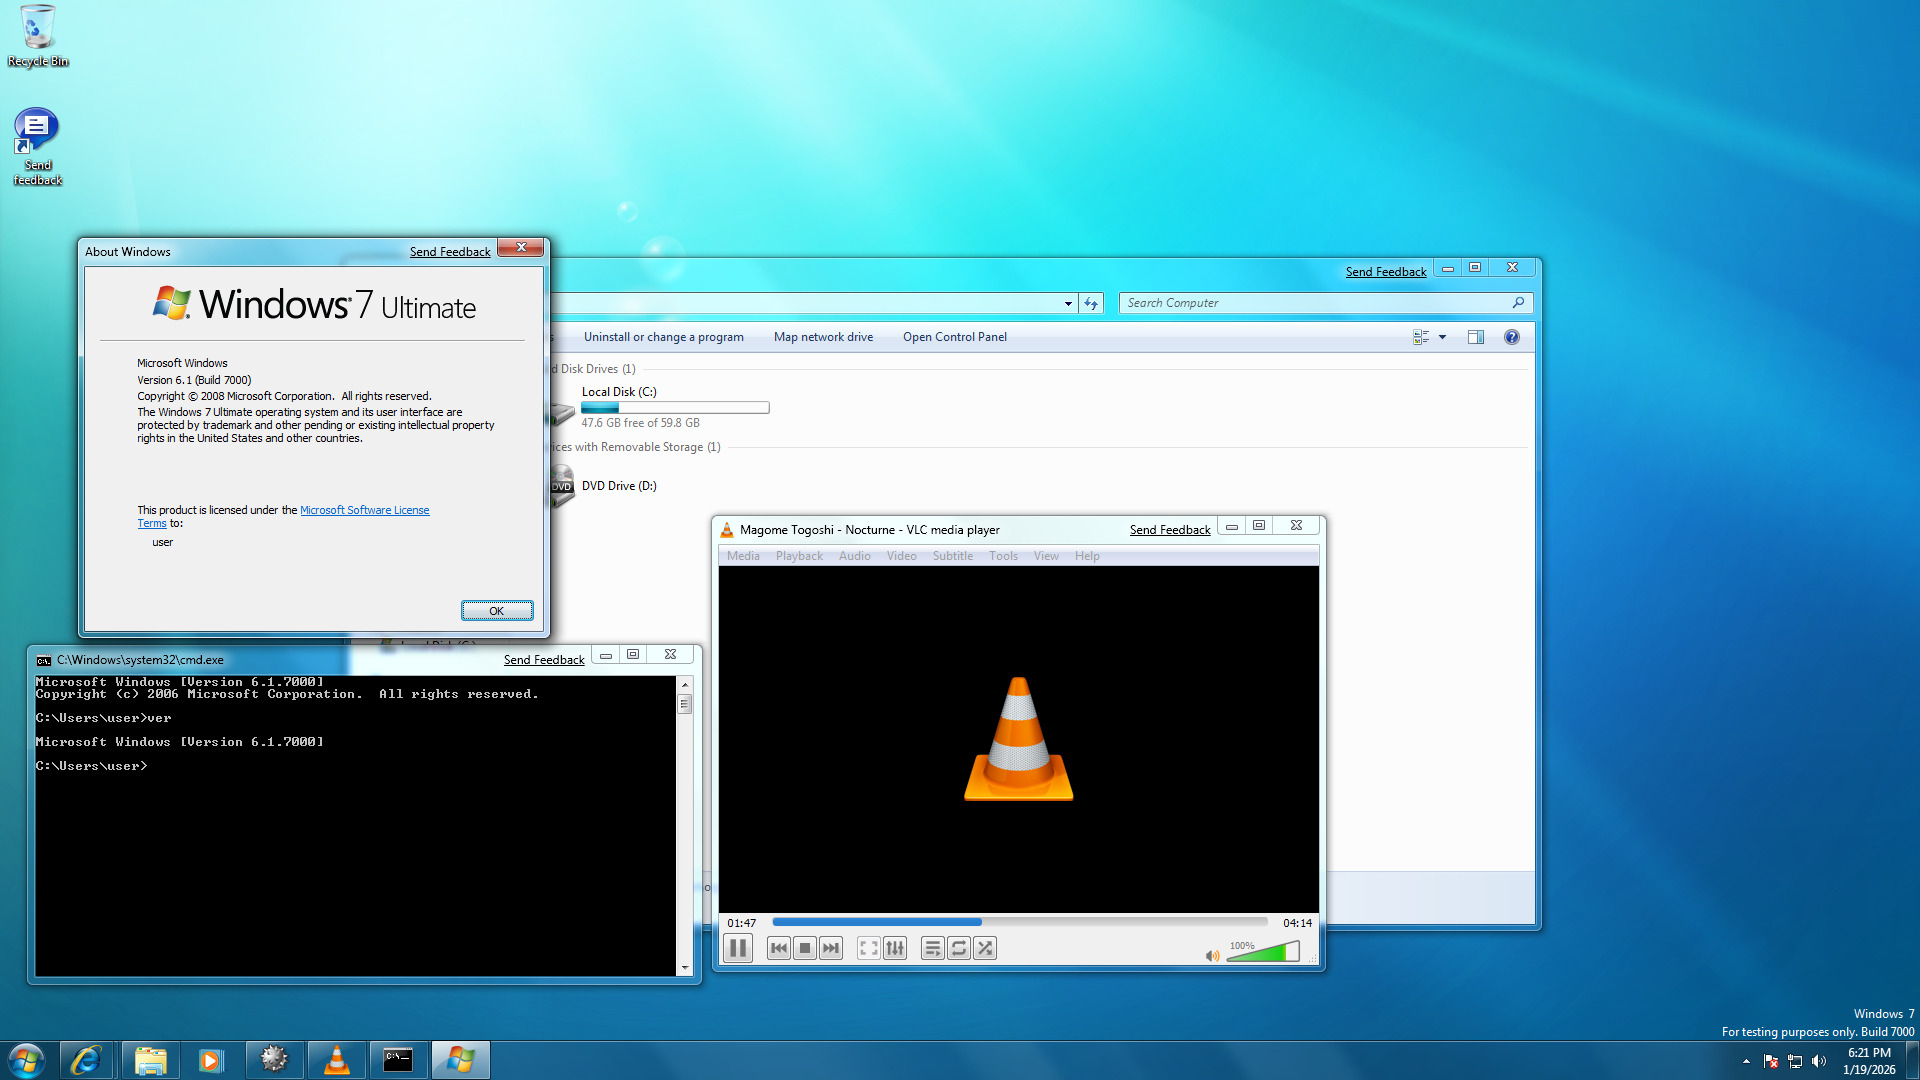Open the VLC Tools menu
Screen dimensions: 1920x1080
[1003, 556]
